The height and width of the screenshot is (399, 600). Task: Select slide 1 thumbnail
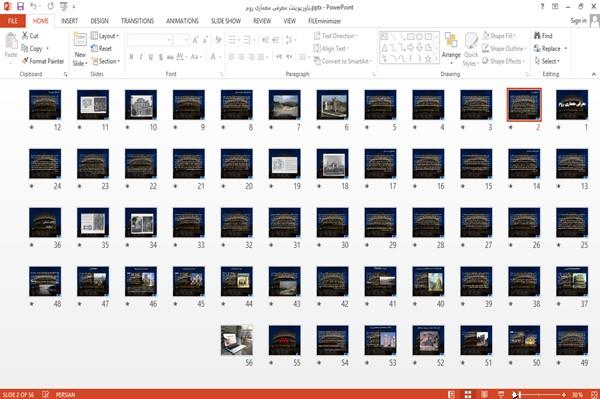pos(572,104)
